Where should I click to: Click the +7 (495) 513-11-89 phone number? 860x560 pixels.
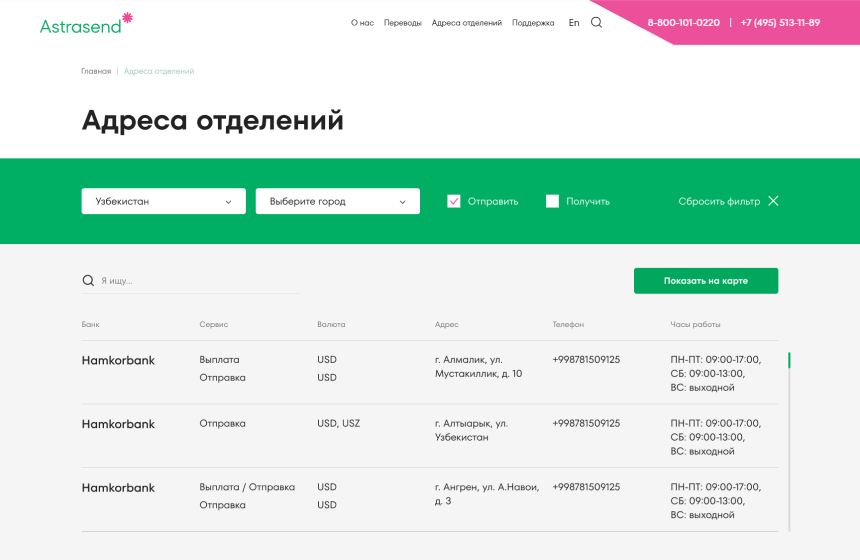780,22
